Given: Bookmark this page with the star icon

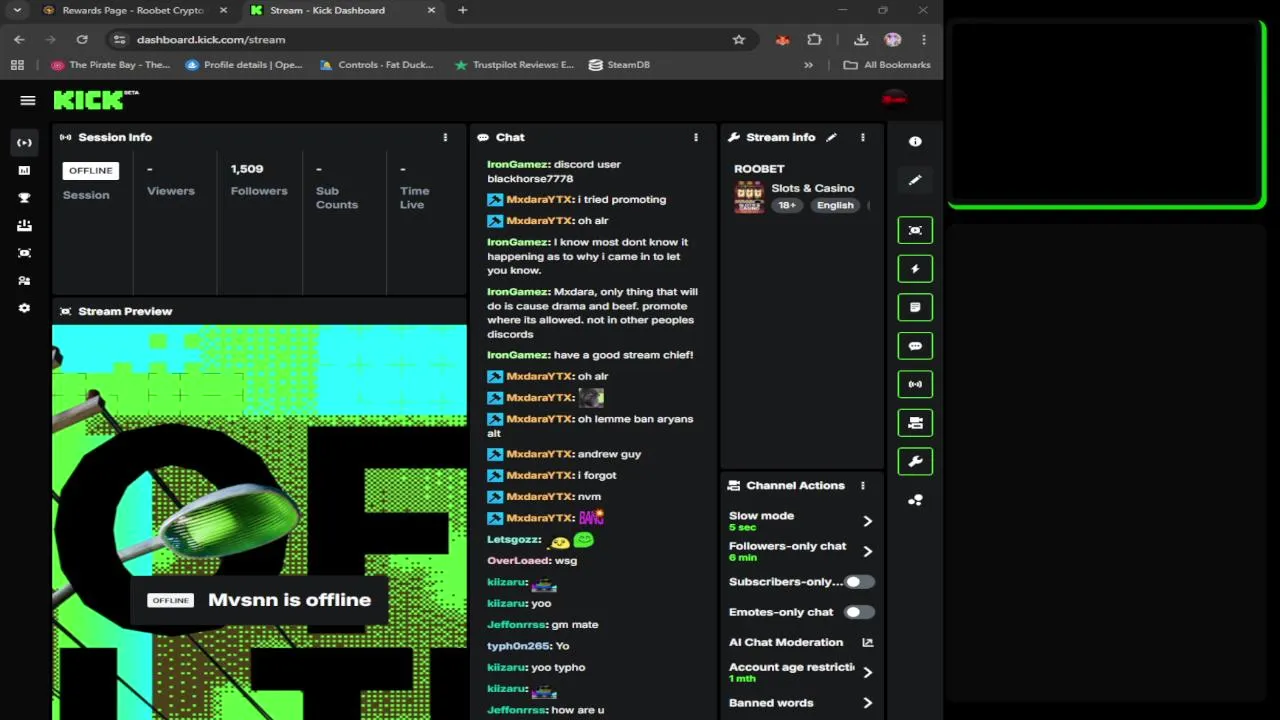Looking at the screenshot, I should [x=739, y=39].
